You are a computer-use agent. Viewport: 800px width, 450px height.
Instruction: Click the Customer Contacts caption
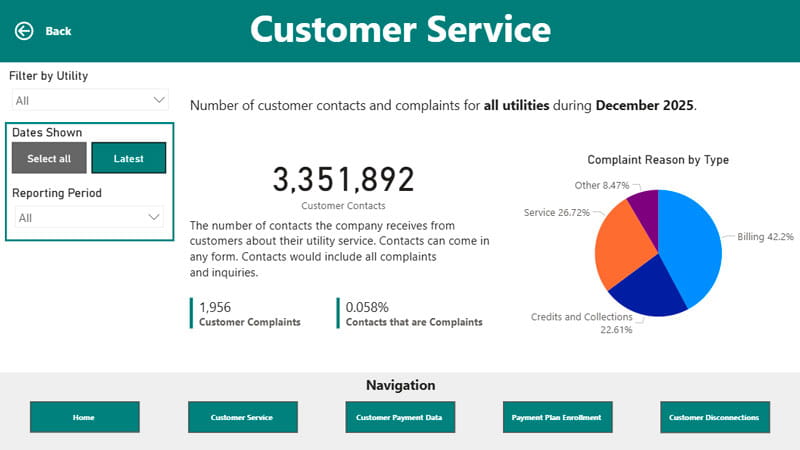pyautogui.click(x=343, y=206)
